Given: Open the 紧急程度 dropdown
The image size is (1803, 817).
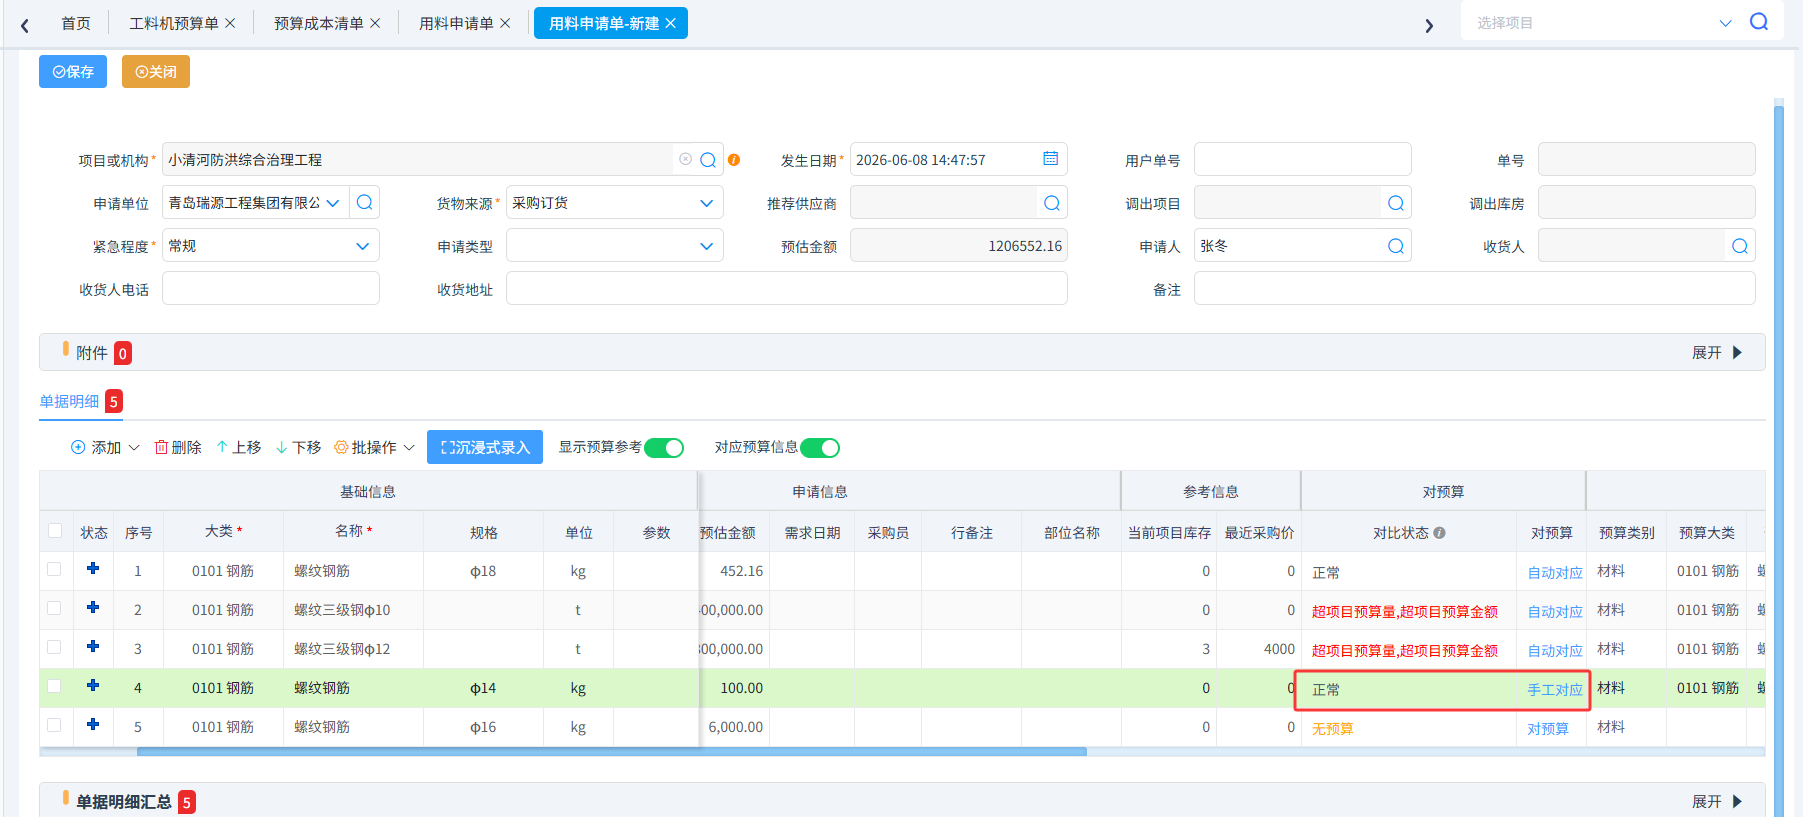Looking at the screenshot, I should (x=271, y=246).
